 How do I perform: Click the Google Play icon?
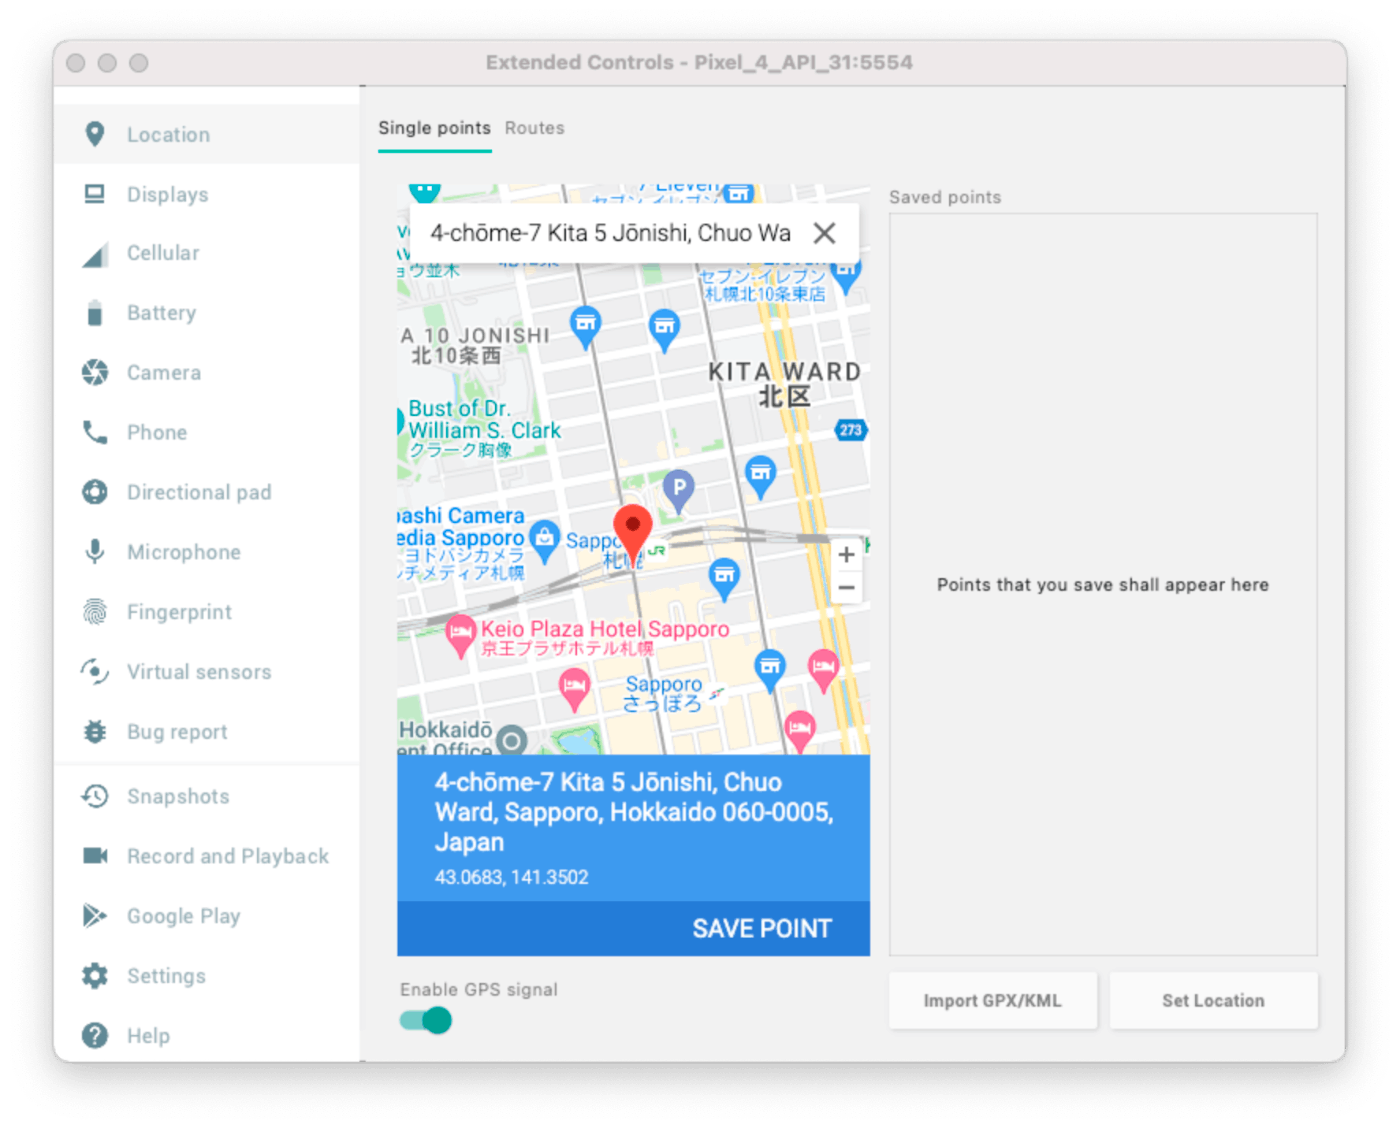[x=95, y=916]
